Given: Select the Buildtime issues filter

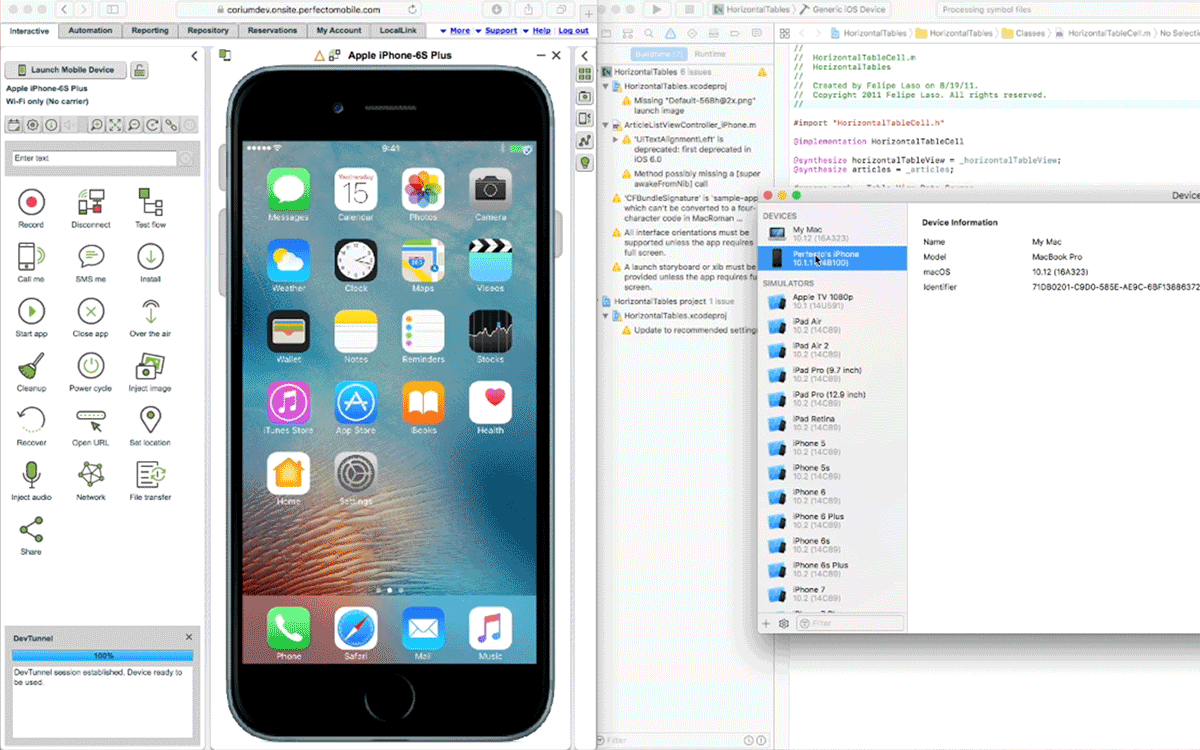Looking at the screenshot, I should pos(659,54).
